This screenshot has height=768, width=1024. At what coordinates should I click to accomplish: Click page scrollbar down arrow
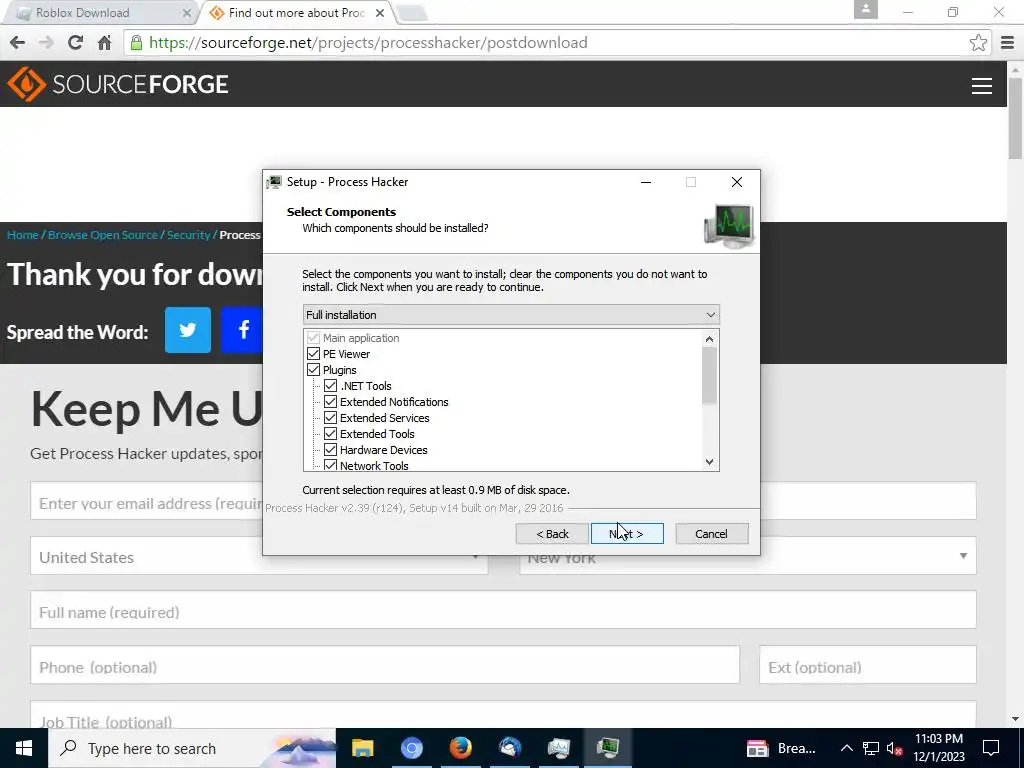point(1016,720)
